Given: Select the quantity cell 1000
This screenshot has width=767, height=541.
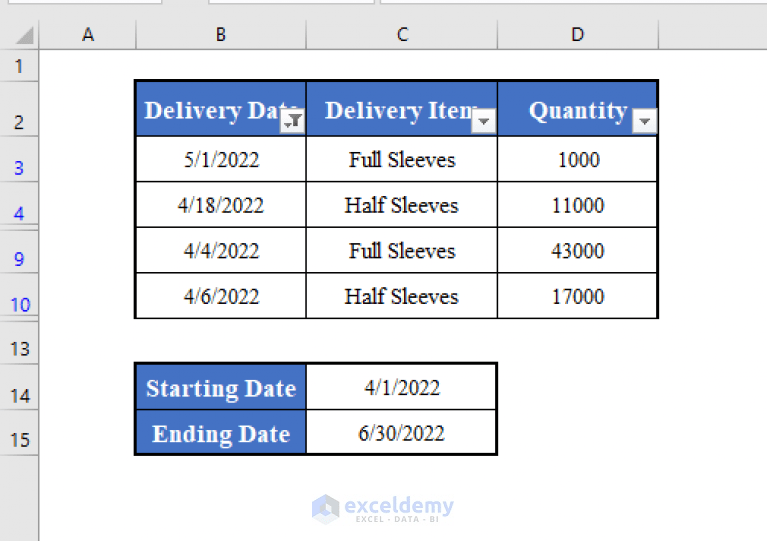Looking at the screenshot, I should tap(578, 159).
